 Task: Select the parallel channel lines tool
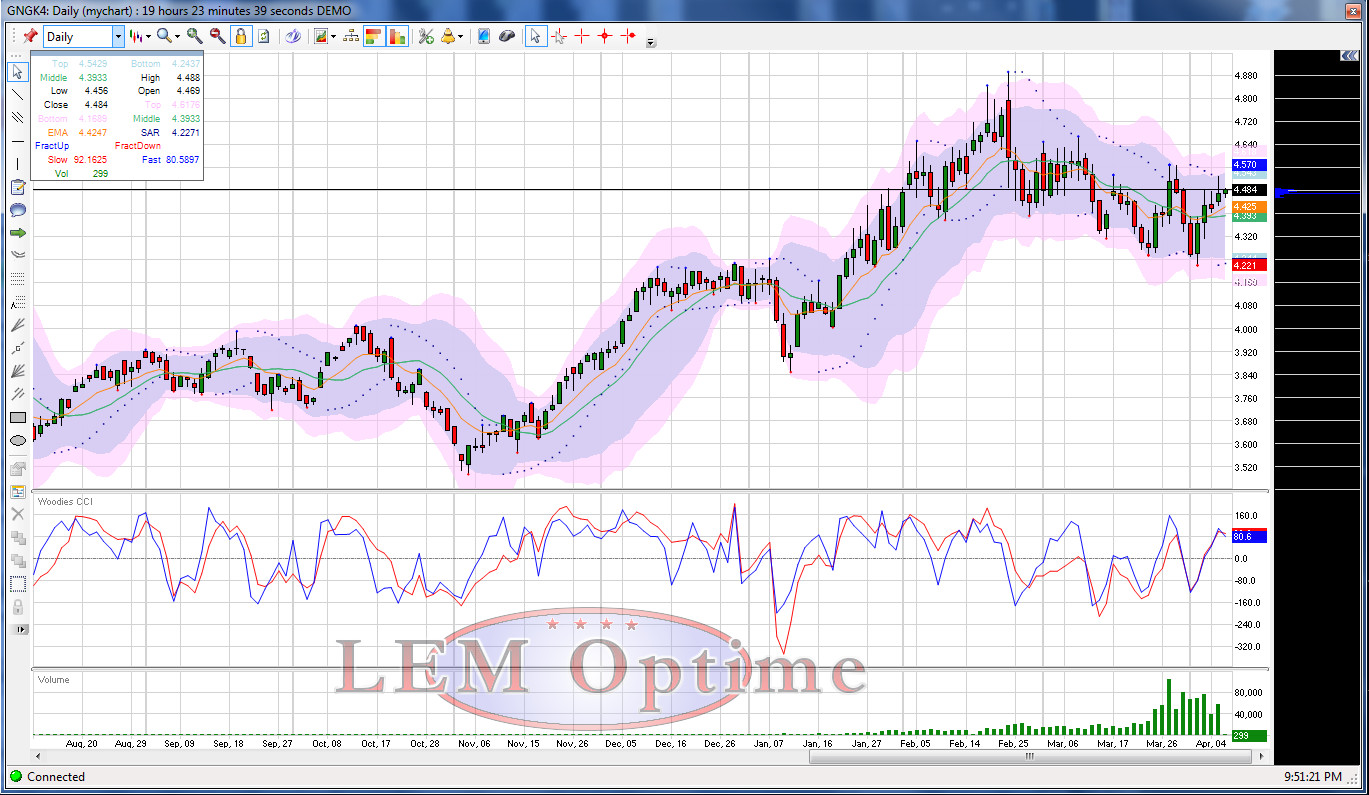[17, 118]
